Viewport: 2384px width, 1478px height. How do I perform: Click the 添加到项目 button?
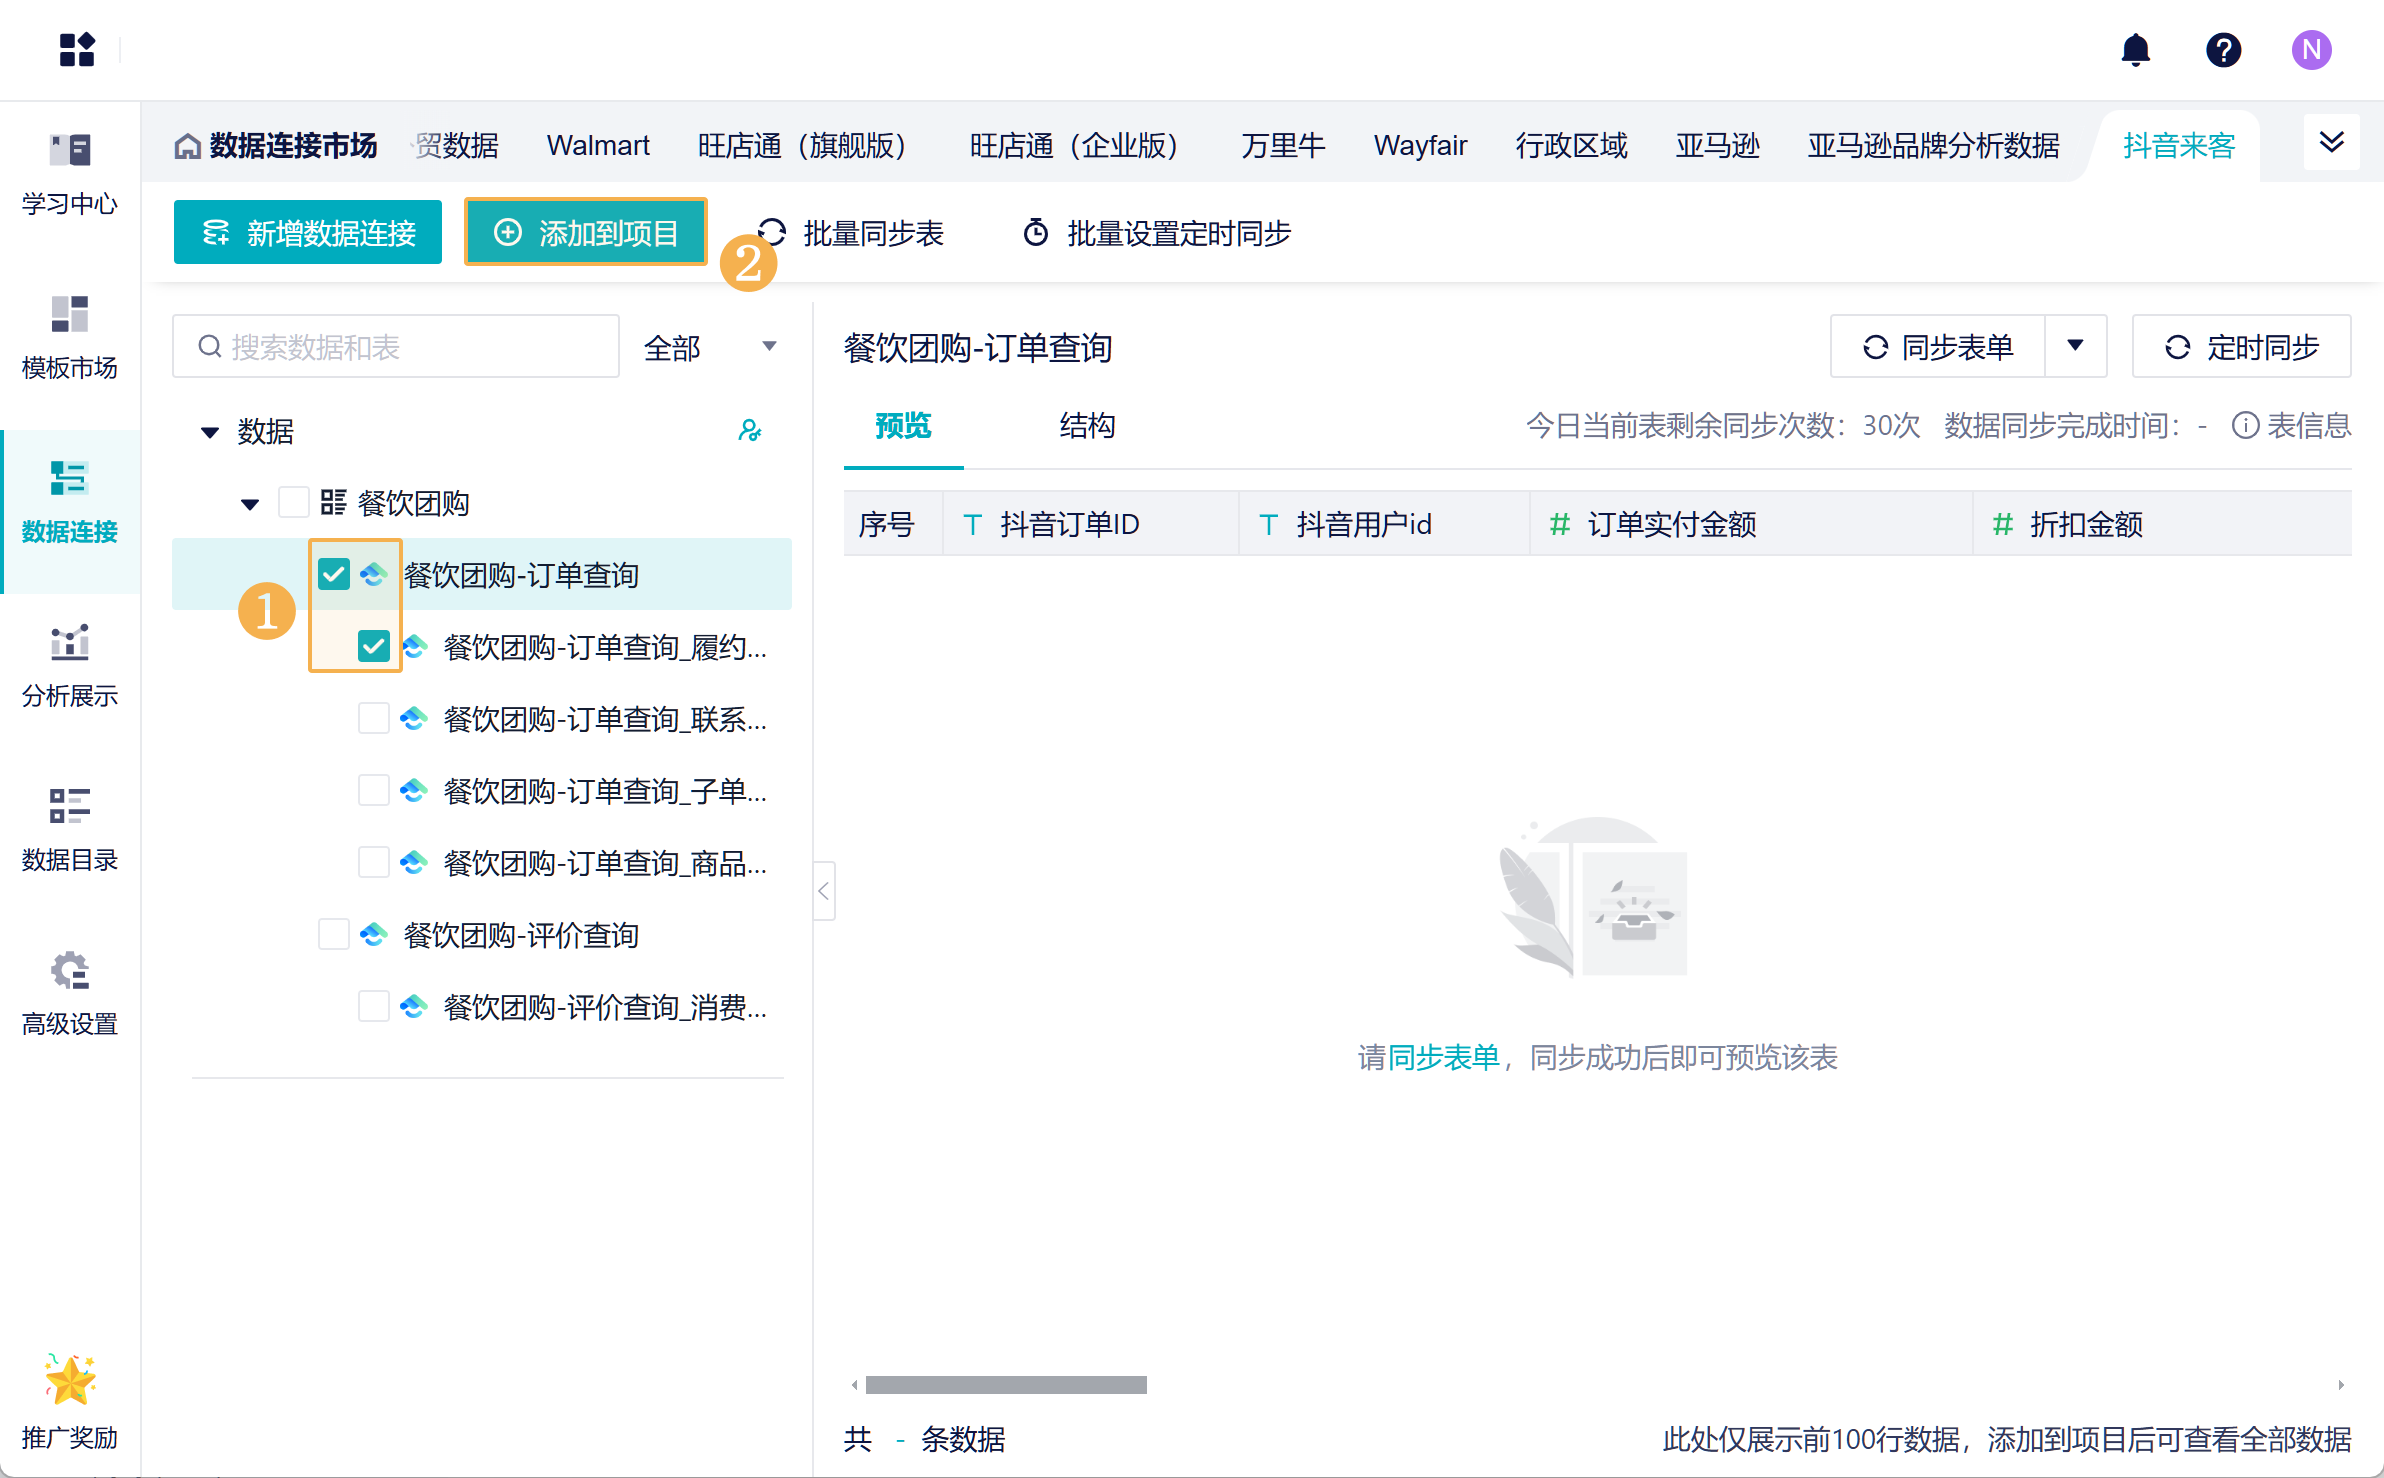586,233
